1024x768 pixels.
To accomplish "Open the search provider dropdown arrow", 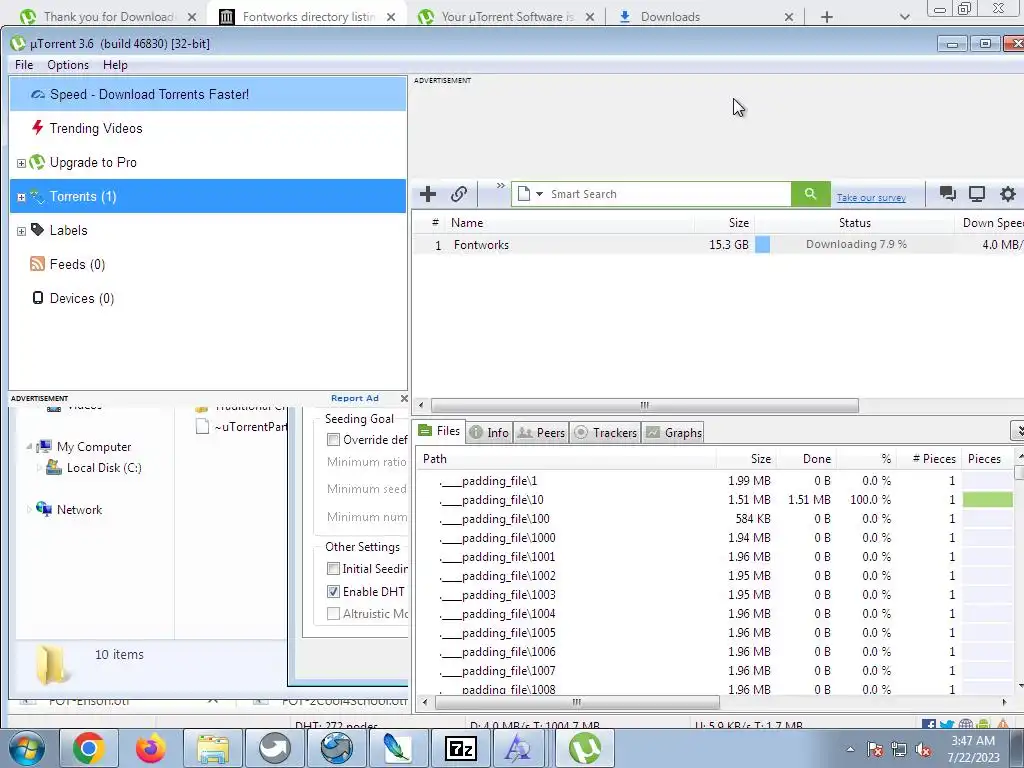I will pos(539,194).
